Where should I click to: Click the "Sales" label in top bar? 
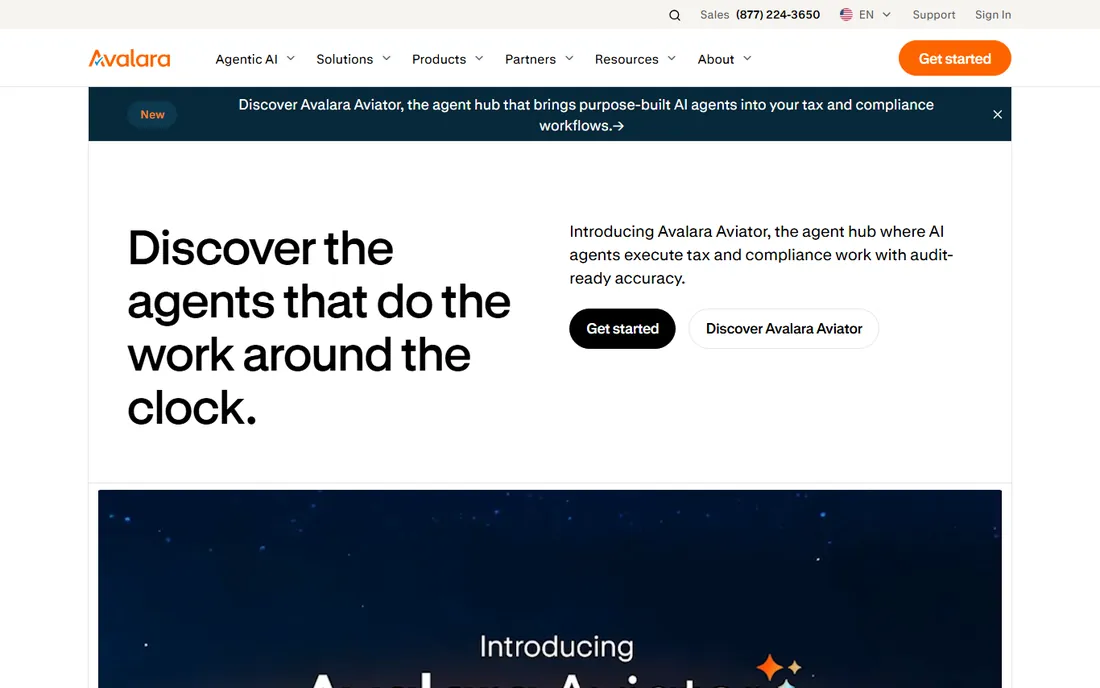(x=714, y=15)
